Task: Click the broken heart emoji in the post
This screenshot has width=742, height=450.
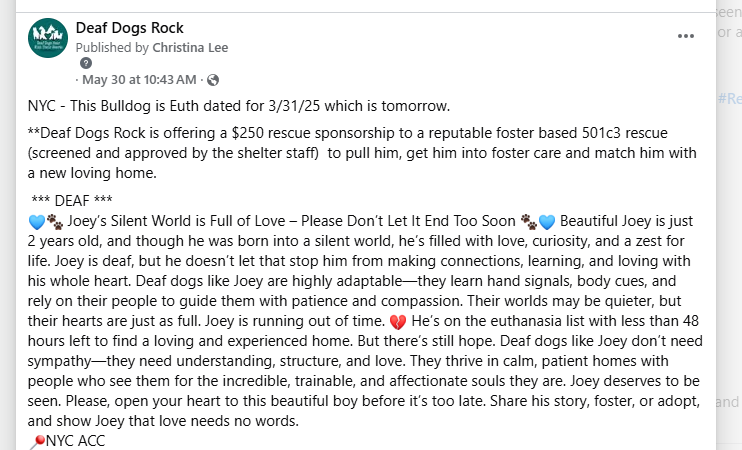Action: [398, 322]
